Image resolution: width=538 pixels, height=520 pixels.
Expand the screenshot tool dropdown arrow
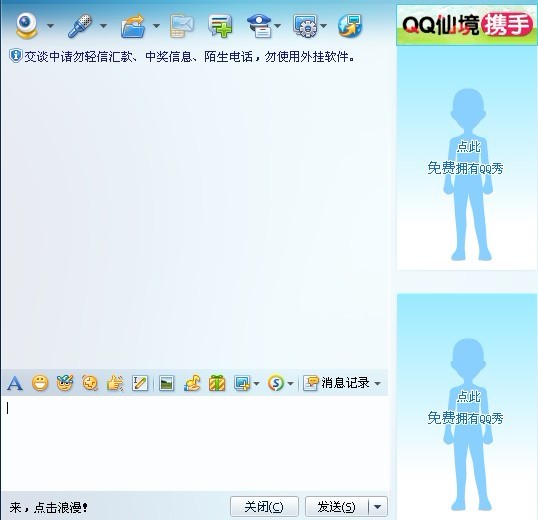point(256,383)
